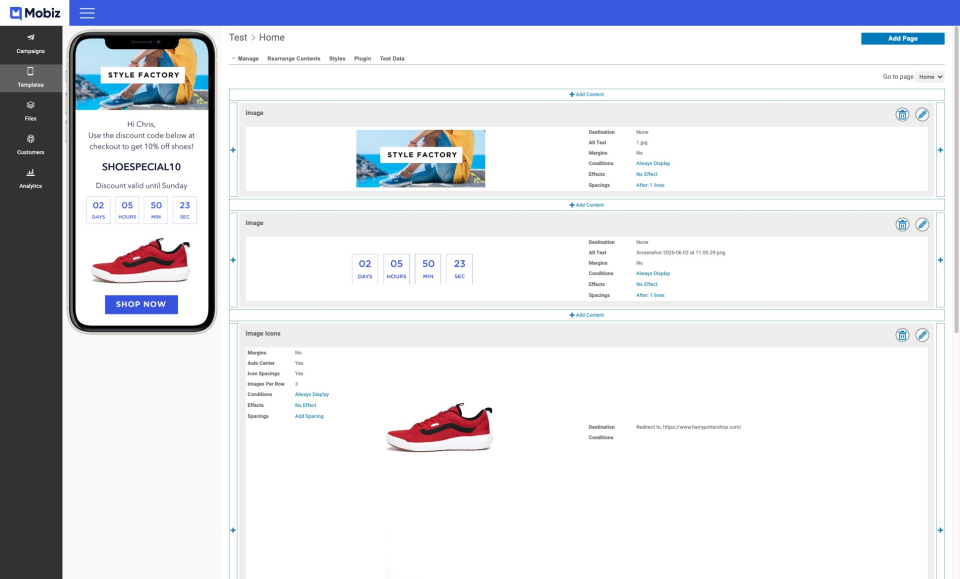Open the hamburger menu in top bar
Image resolution: width=960 pixels, height=579 pixels.
pyautogui.click(x=87, y=13)
